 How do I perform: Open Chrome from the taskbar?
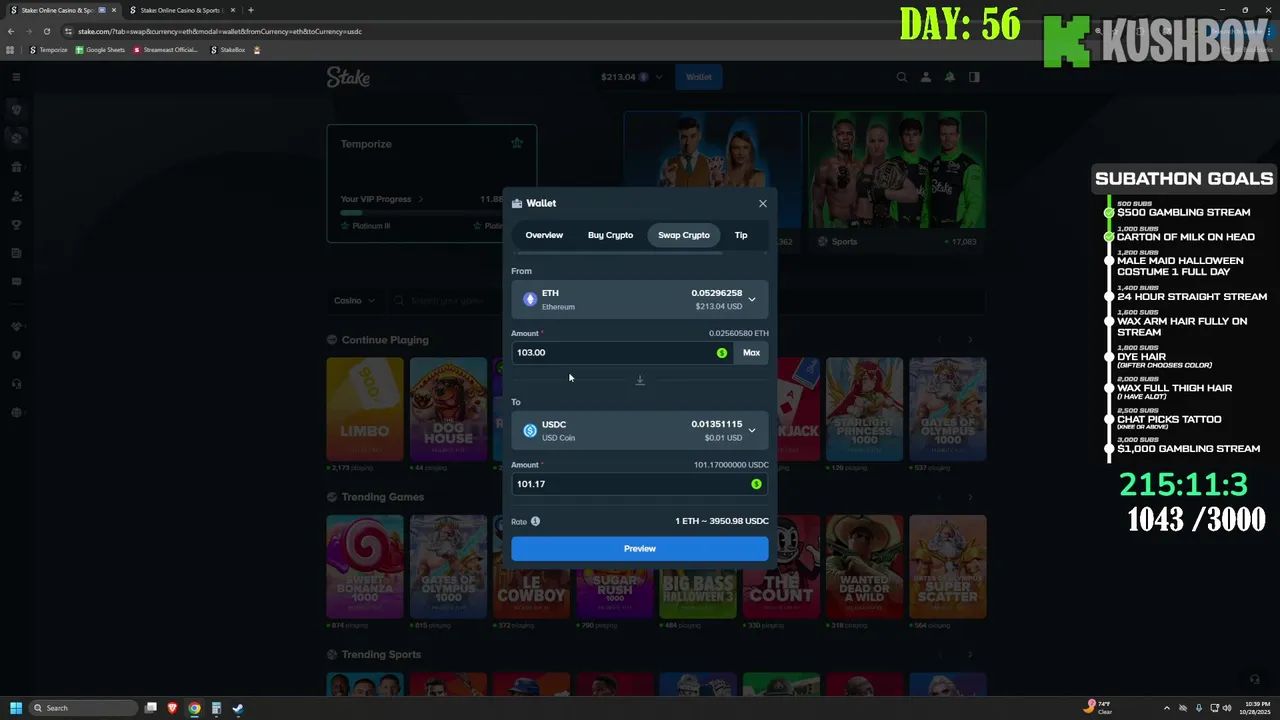pyautogui.click(x=194, y=708)
